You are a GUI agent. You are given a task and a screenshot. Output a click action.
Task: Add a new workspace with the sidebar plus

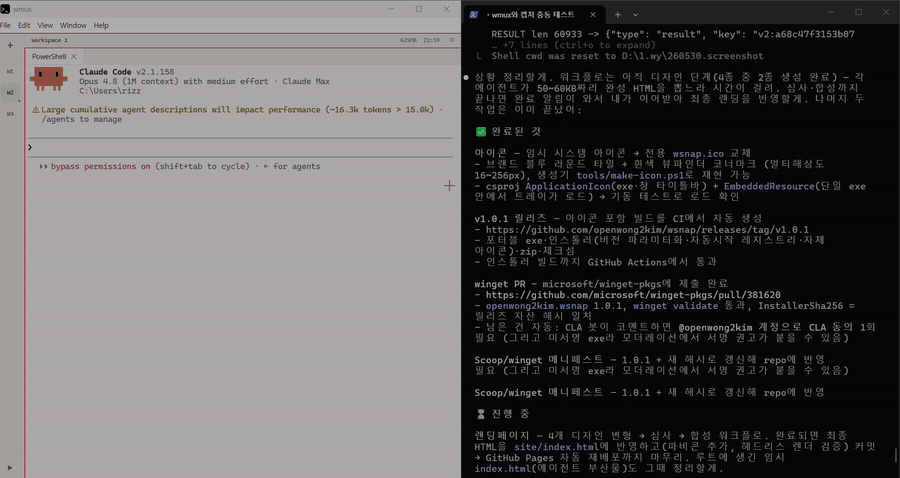[x=10, y=45]
